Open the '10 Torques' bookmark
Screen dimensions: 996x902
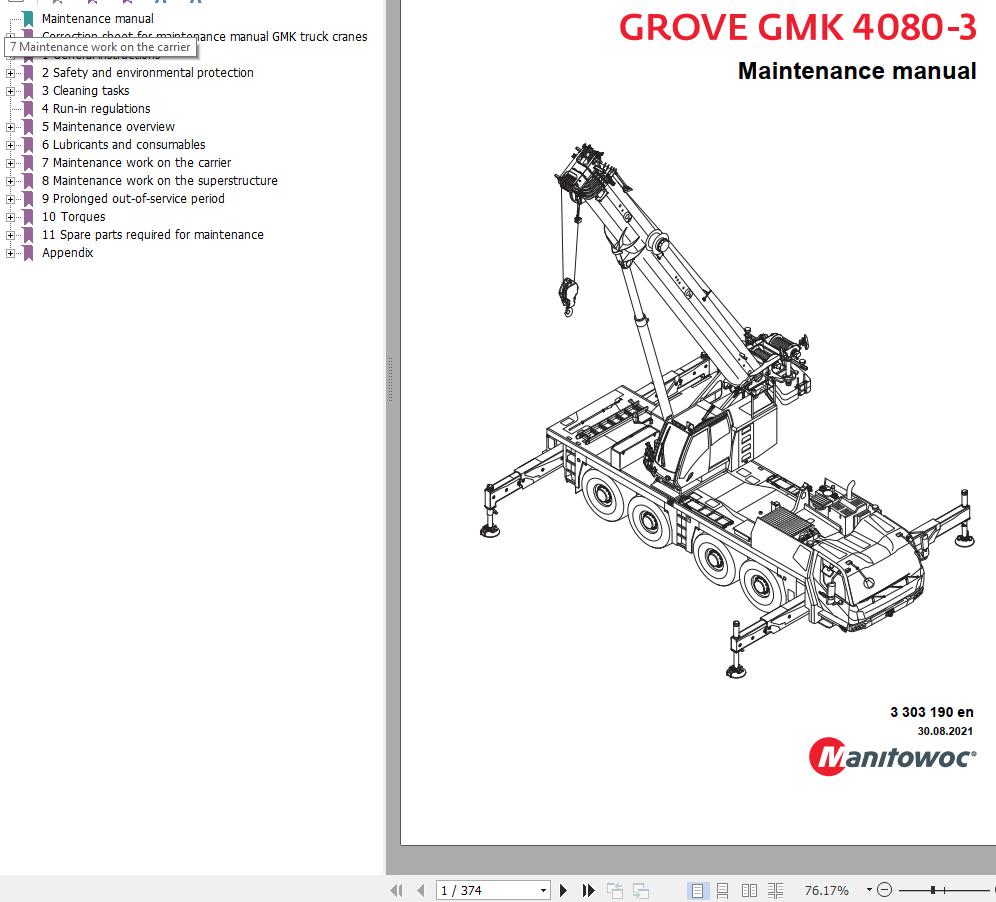pyautogui.click(x=74, y=217)
